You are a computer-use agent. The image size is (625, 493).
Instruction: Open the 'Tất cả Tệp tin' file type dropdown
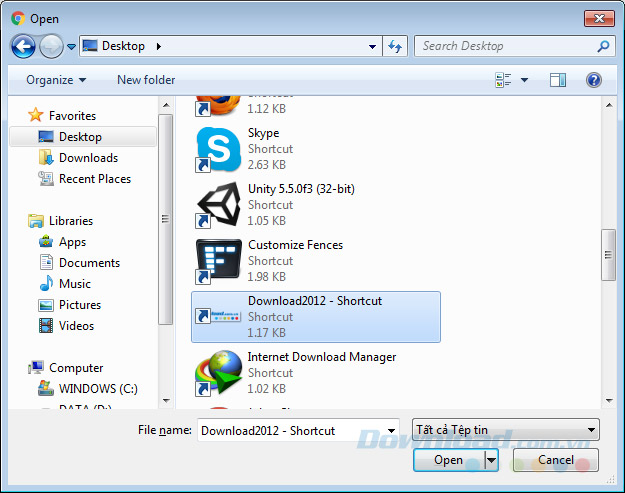click(x=505, y=431)
